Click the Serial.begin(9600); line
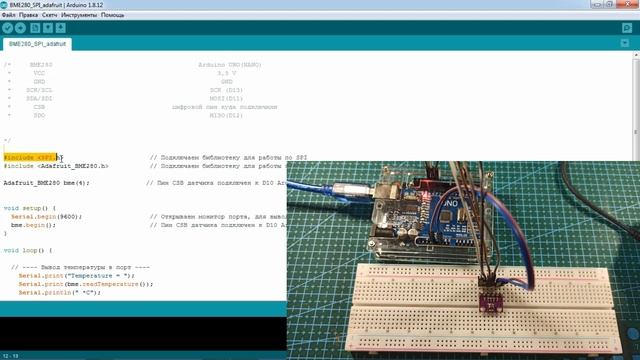Viewport: 640px width, 360px height. (47, 217)
